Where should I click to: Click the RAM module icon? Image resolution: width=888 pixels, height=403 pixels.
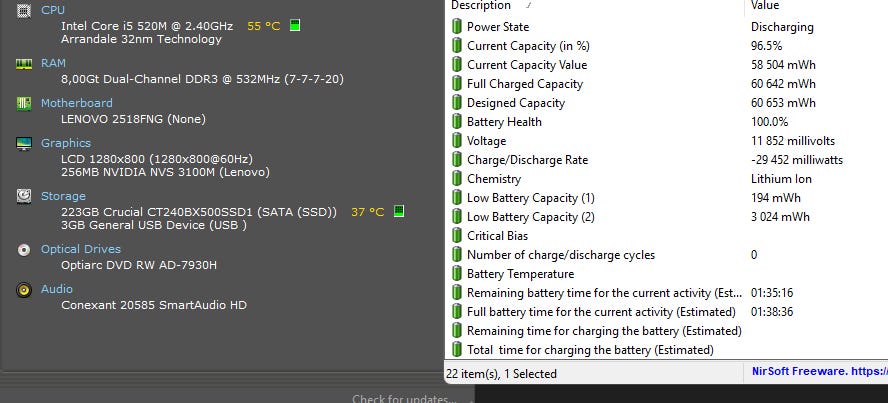click(24, 63)
